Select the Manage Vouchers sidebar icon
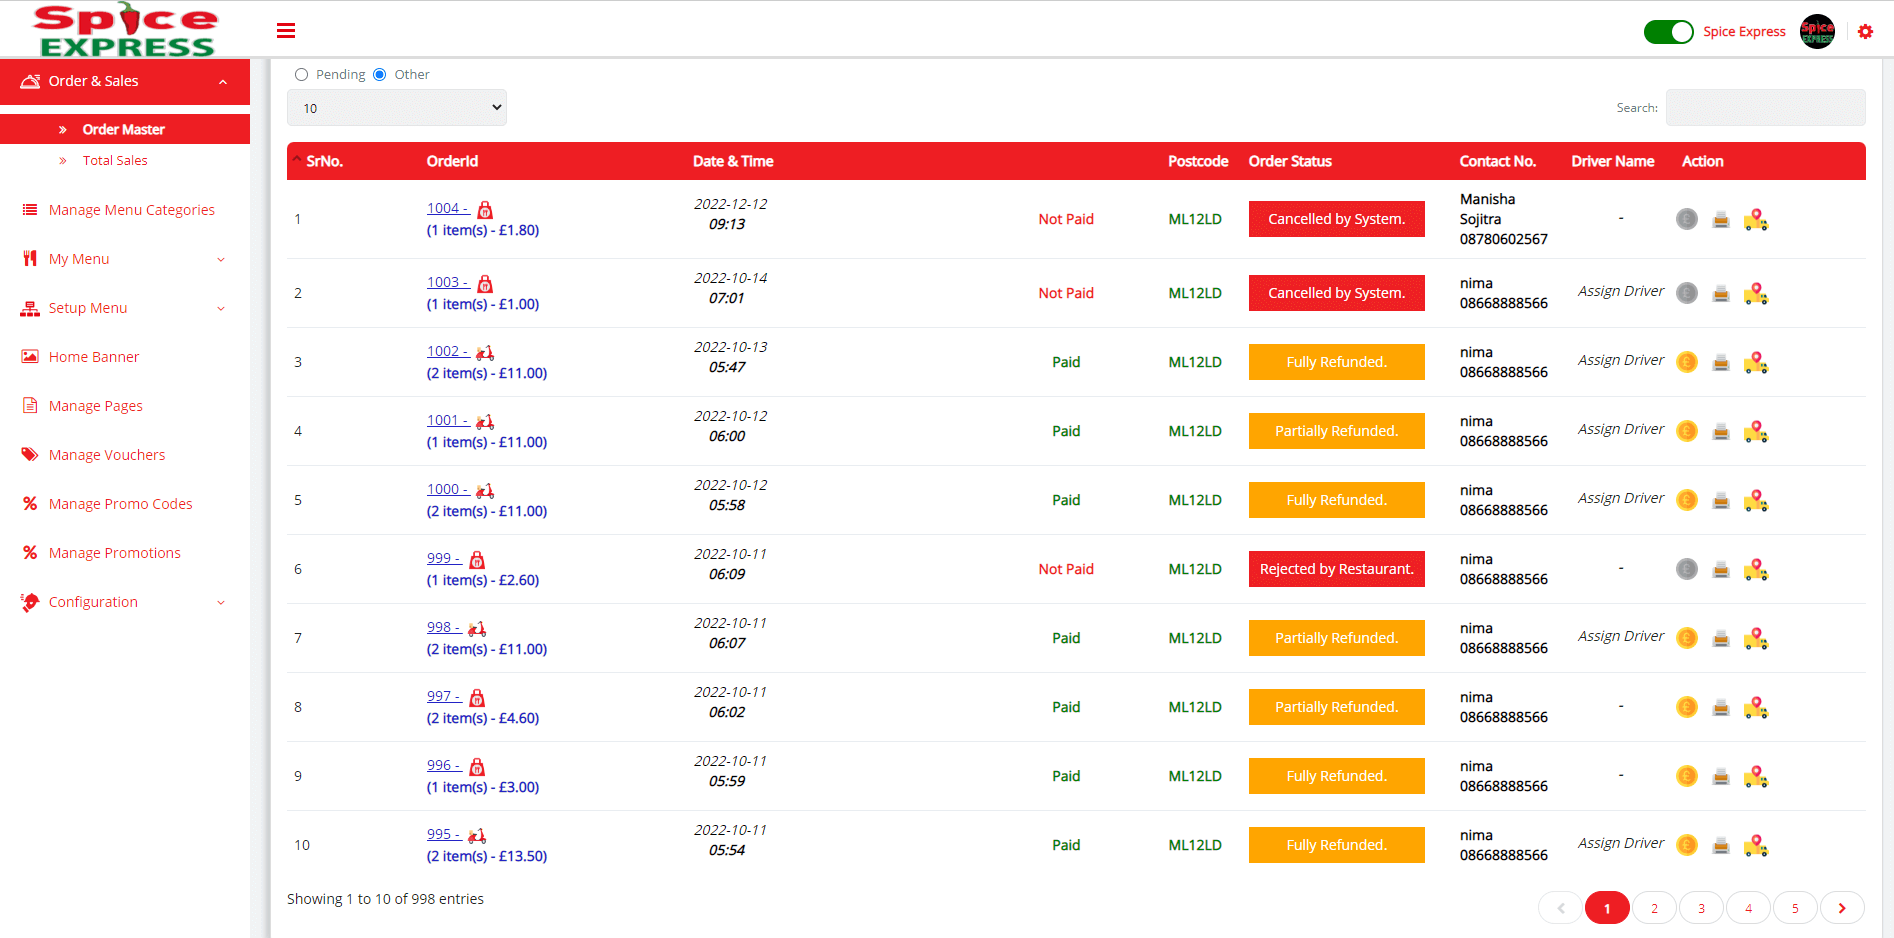Screen dimensions: 1894x938 click(30, 454)
